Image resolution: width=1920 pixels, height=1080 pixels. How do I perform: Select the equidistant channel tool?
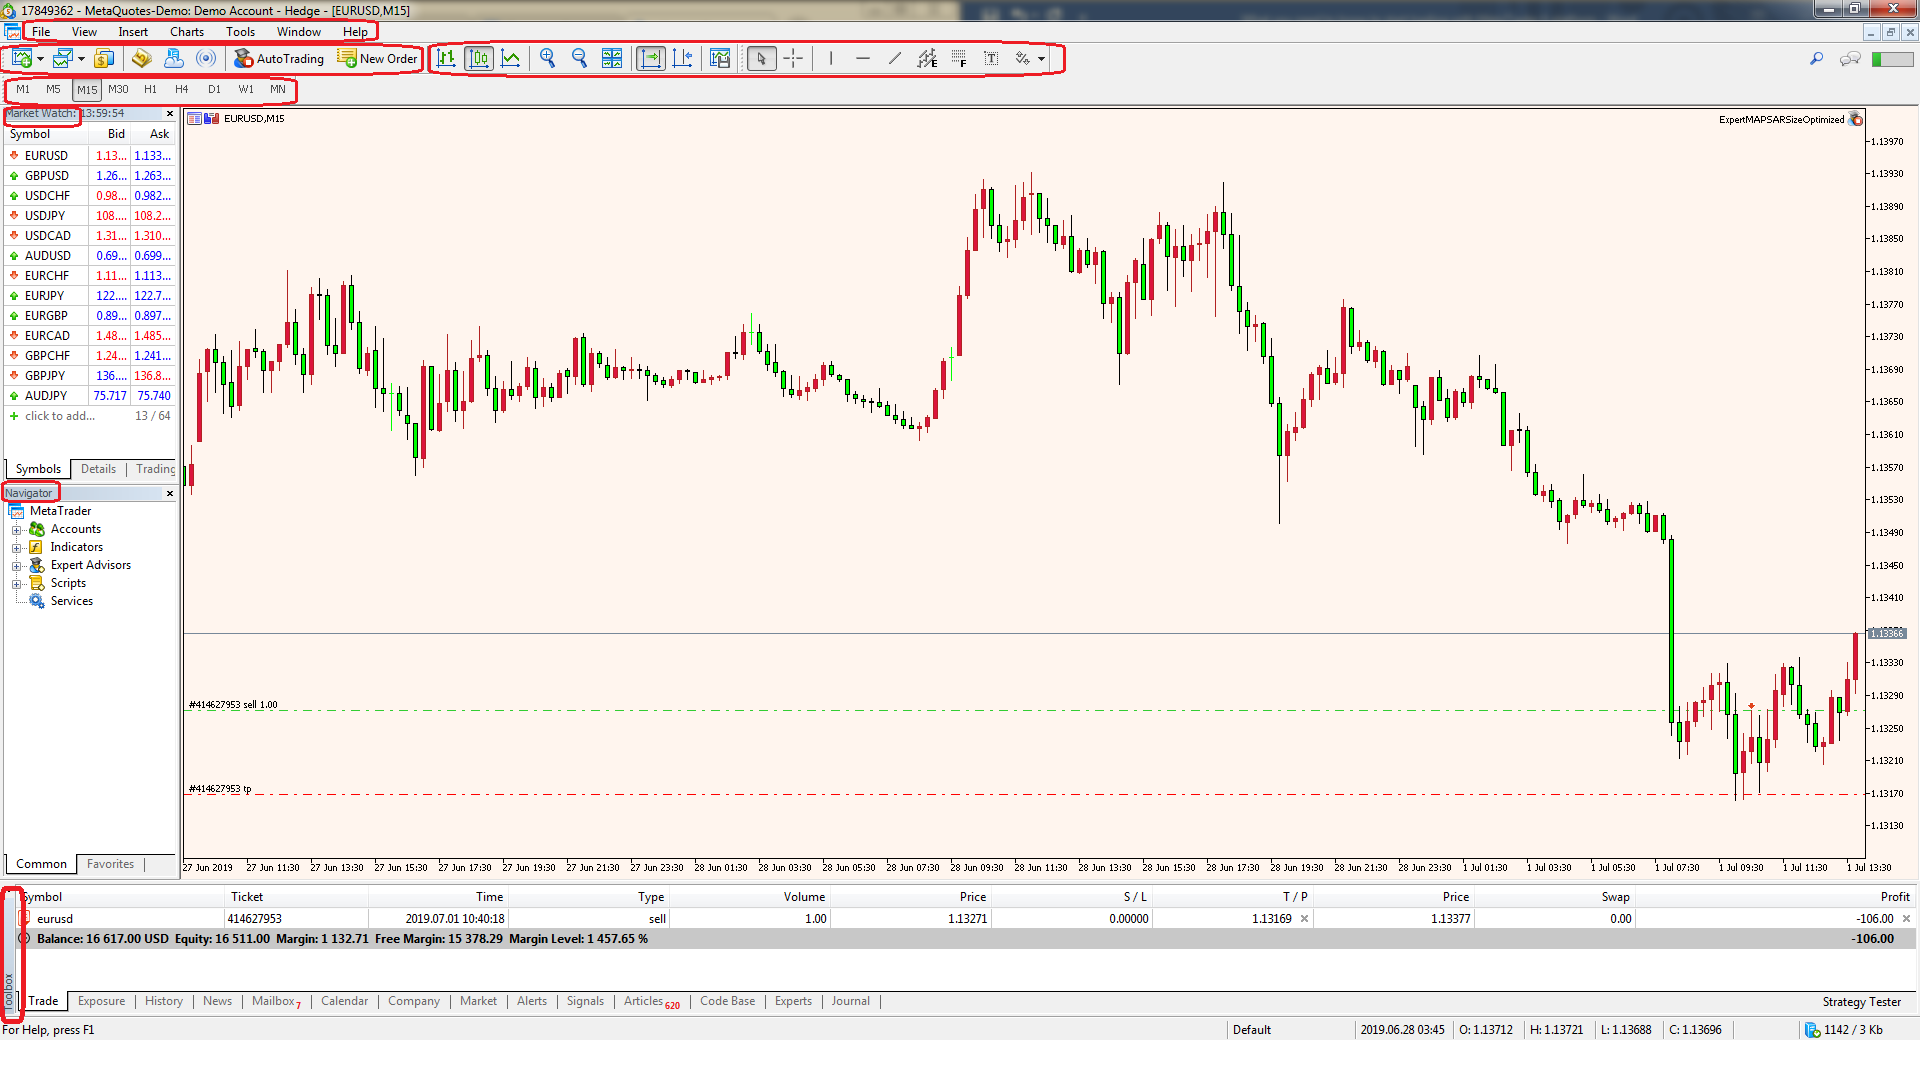point(927,59)
